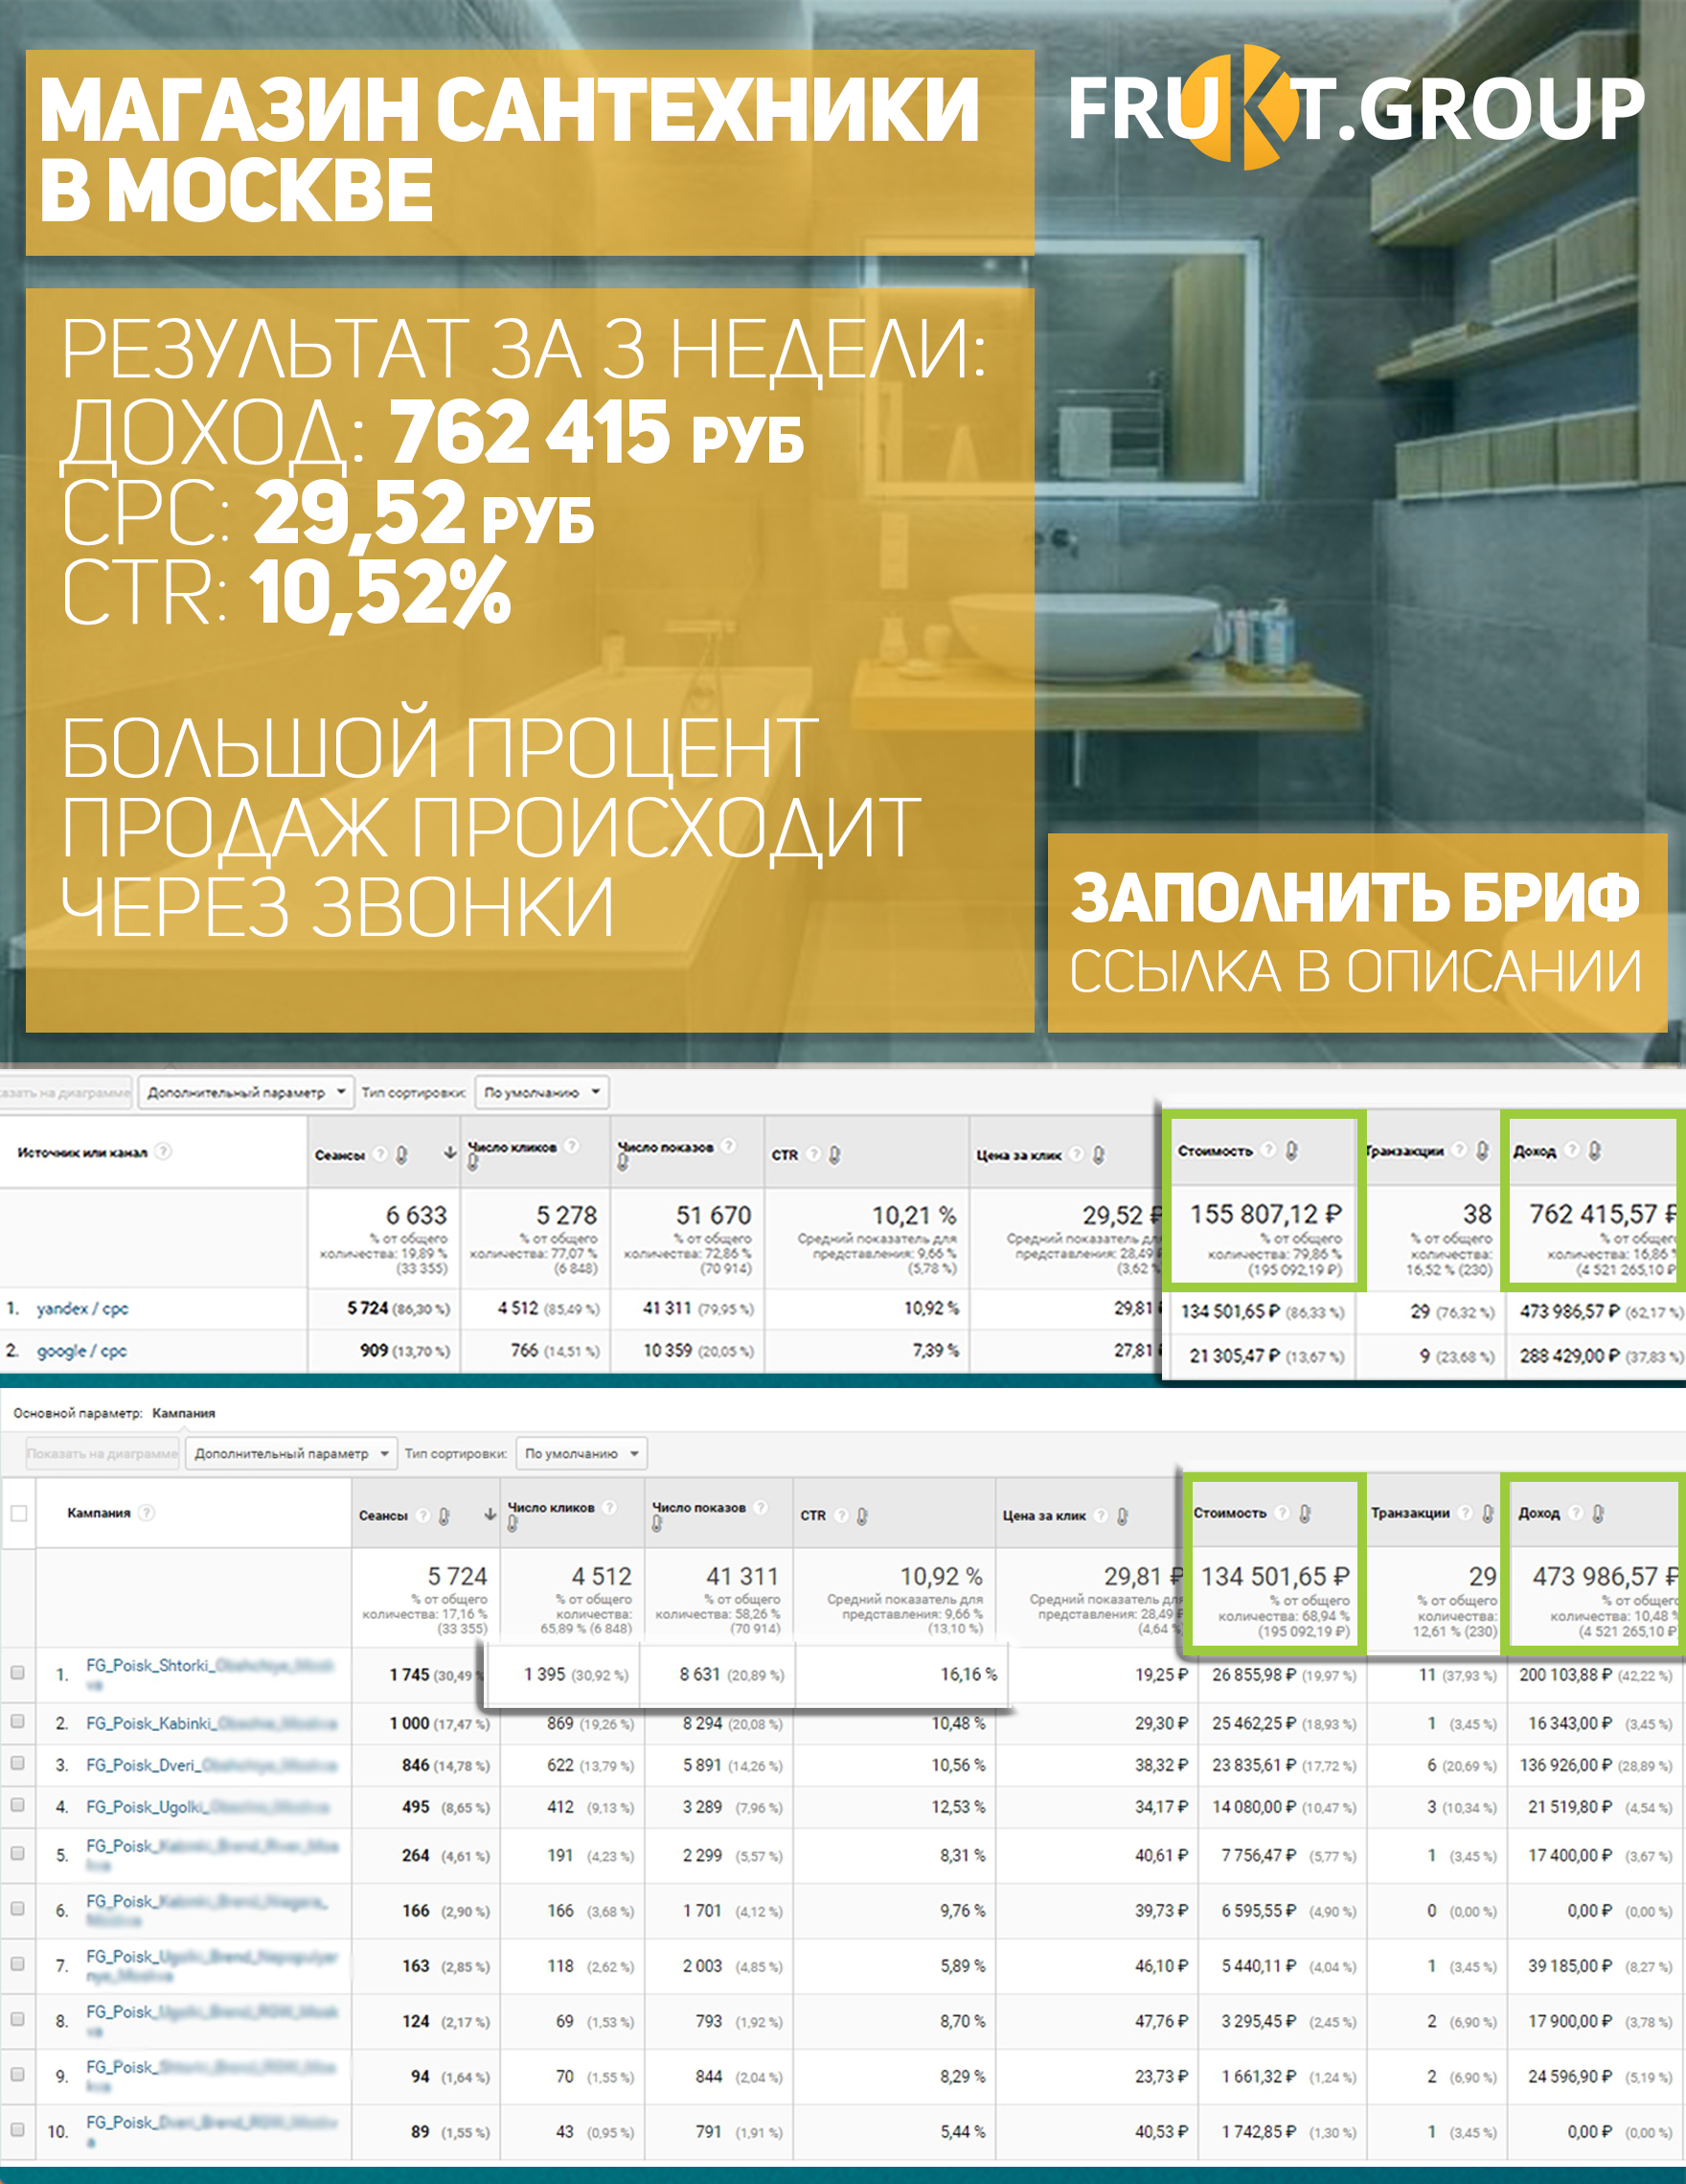Open Дополнительный параметр dropdown above the campaign table
This screenshot has height=2184, width=1686.
(291, 1453)
